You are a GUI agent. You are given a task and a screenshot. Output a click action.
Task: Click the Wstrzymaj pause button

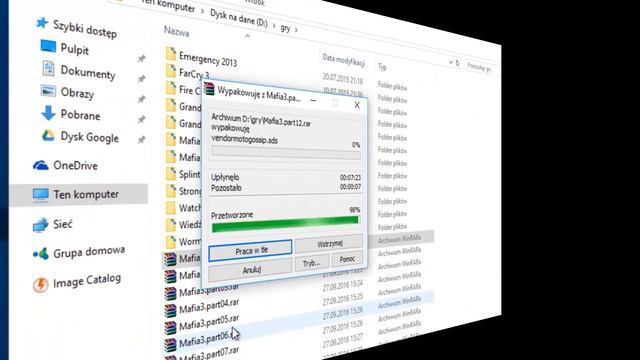pyautogui.click(x=329, y=243)
